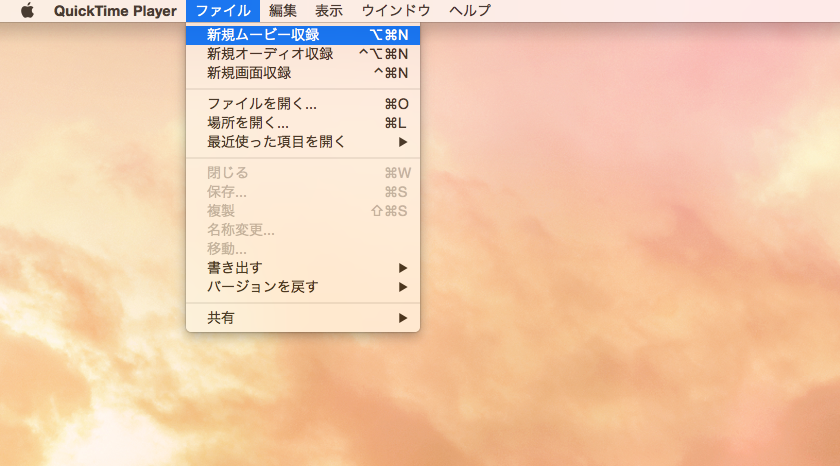Expand the 書き出す submenu
This screenshot has width=840, height=466.
(x=303, y=268)
